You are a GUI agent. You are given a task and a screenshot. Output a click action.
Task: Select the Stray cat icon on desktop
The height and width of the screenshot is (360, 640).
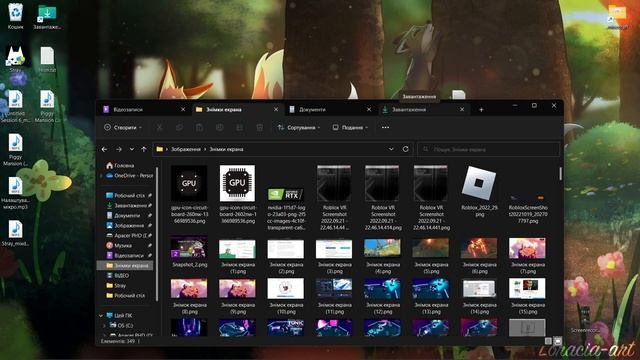(16, 59)
